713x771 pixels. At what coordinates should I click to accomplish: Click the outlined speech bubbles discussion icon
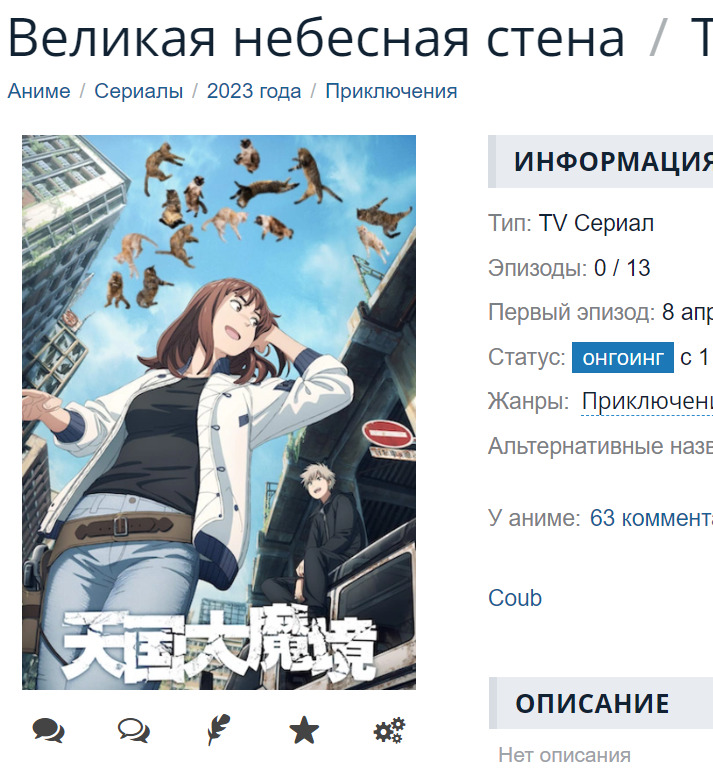(134, 730)
